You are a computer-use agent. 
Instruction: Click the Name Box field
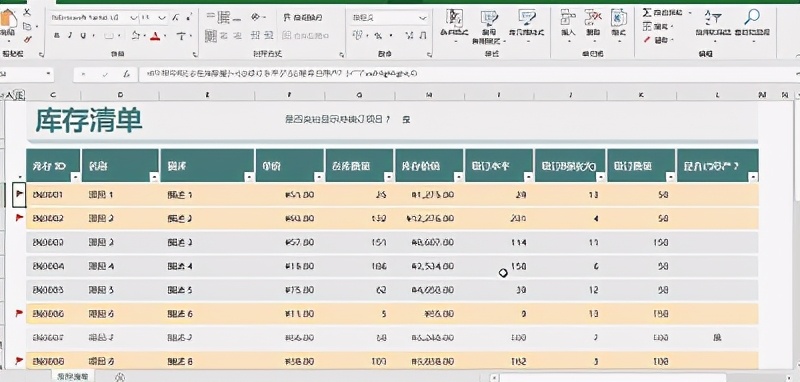pos(27,74)
